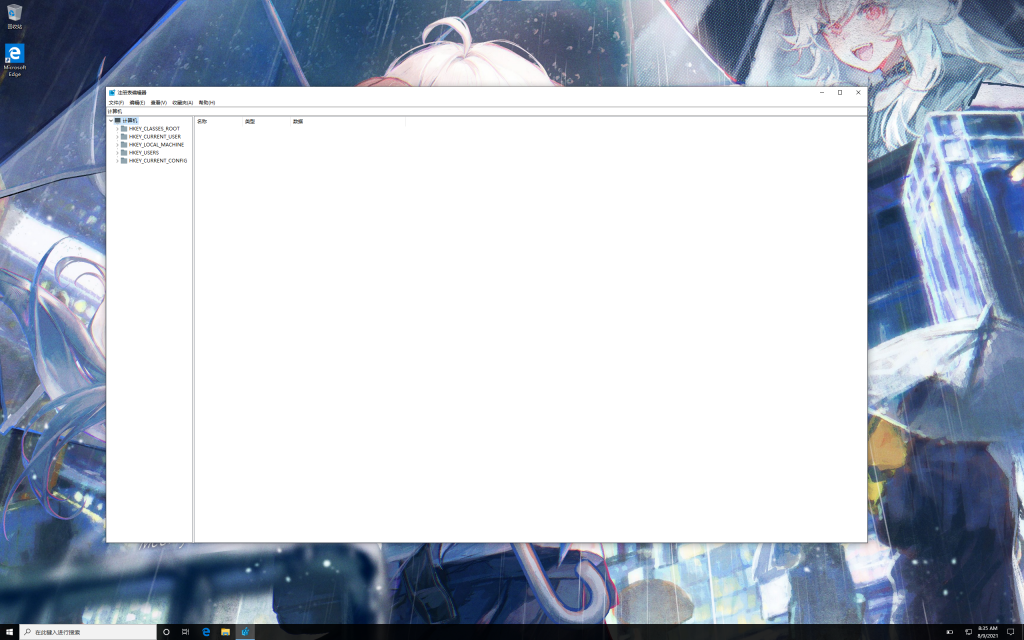Expand the HKEY_CURRENT_USER key

click(118, 136)
